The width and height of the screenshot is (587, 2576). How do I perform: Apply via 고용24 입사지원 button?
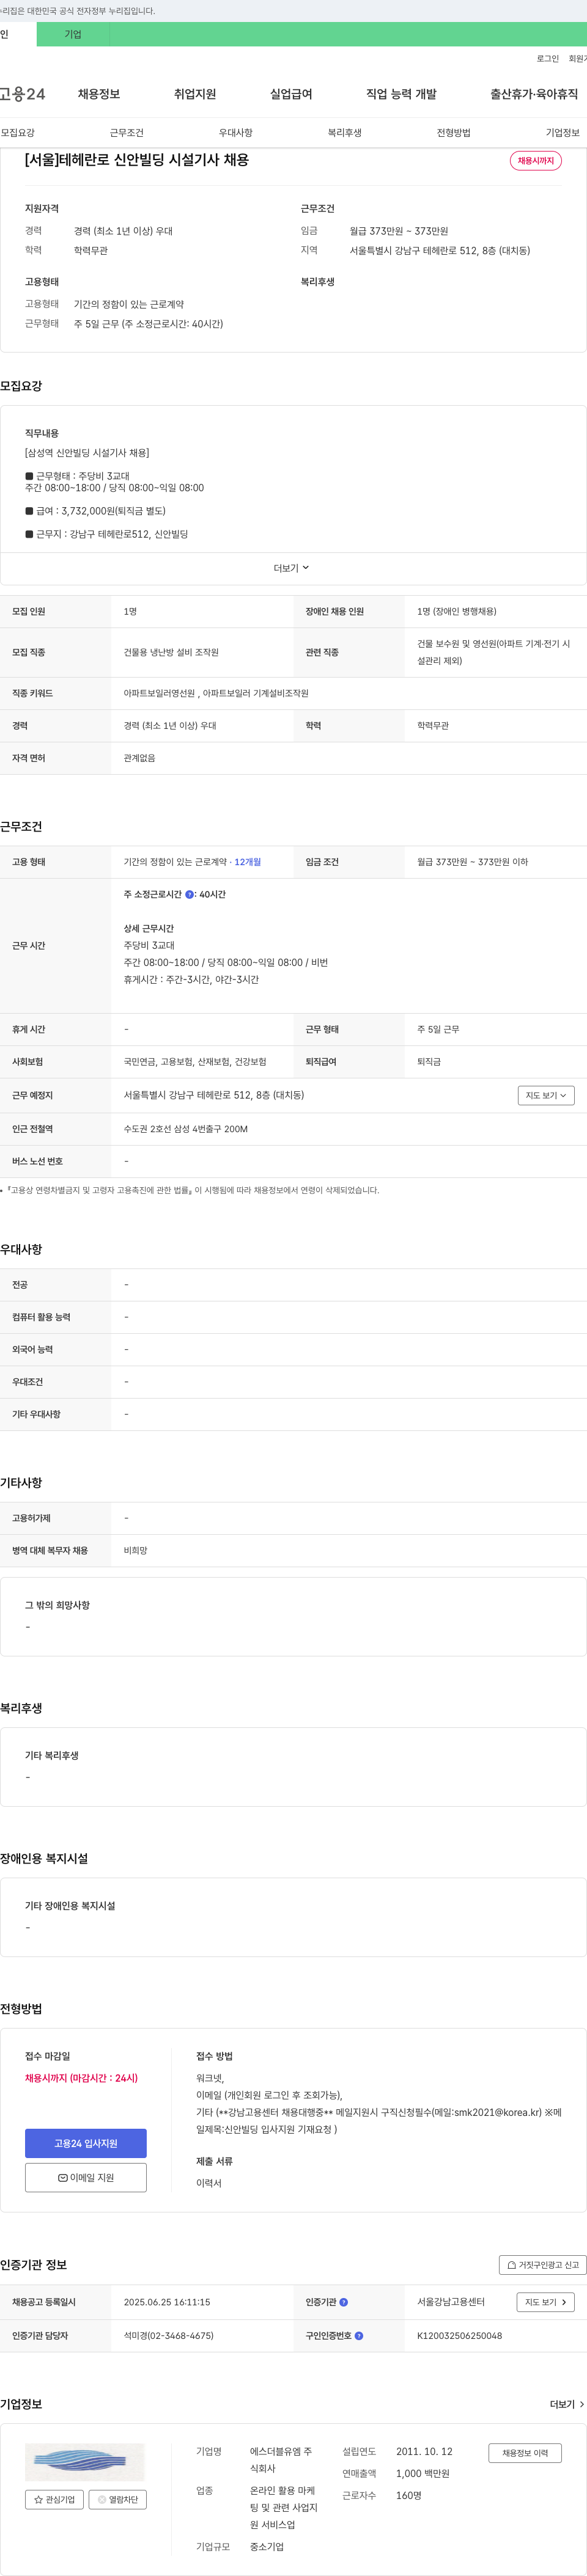(86, 2144)
